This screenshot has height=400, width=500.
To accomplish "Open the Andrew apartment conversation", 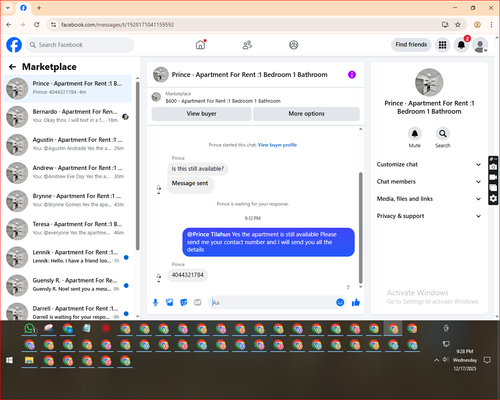I will (x=68, y=173).
